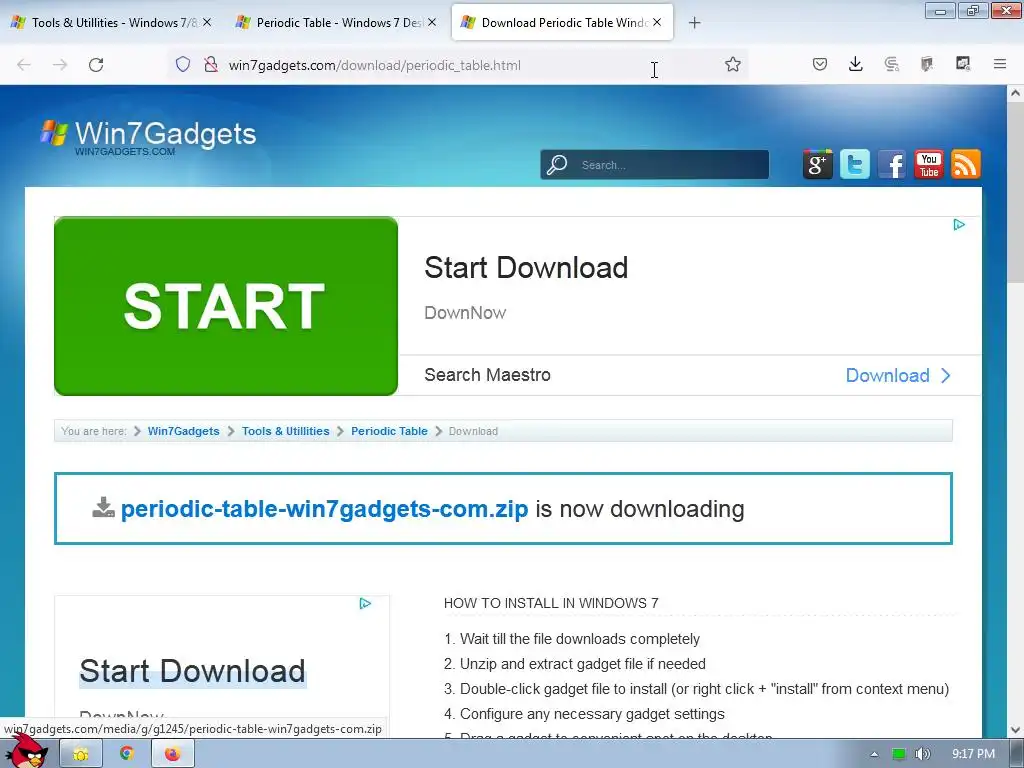Click 'Unzip and extract gadget file if needed'

[x=583, y=664]
